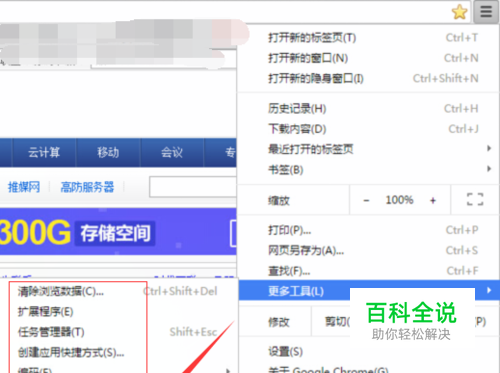The image size is (500, 373).
Task: Choose 打印(P)... menu item
Action: click(369, 230)
